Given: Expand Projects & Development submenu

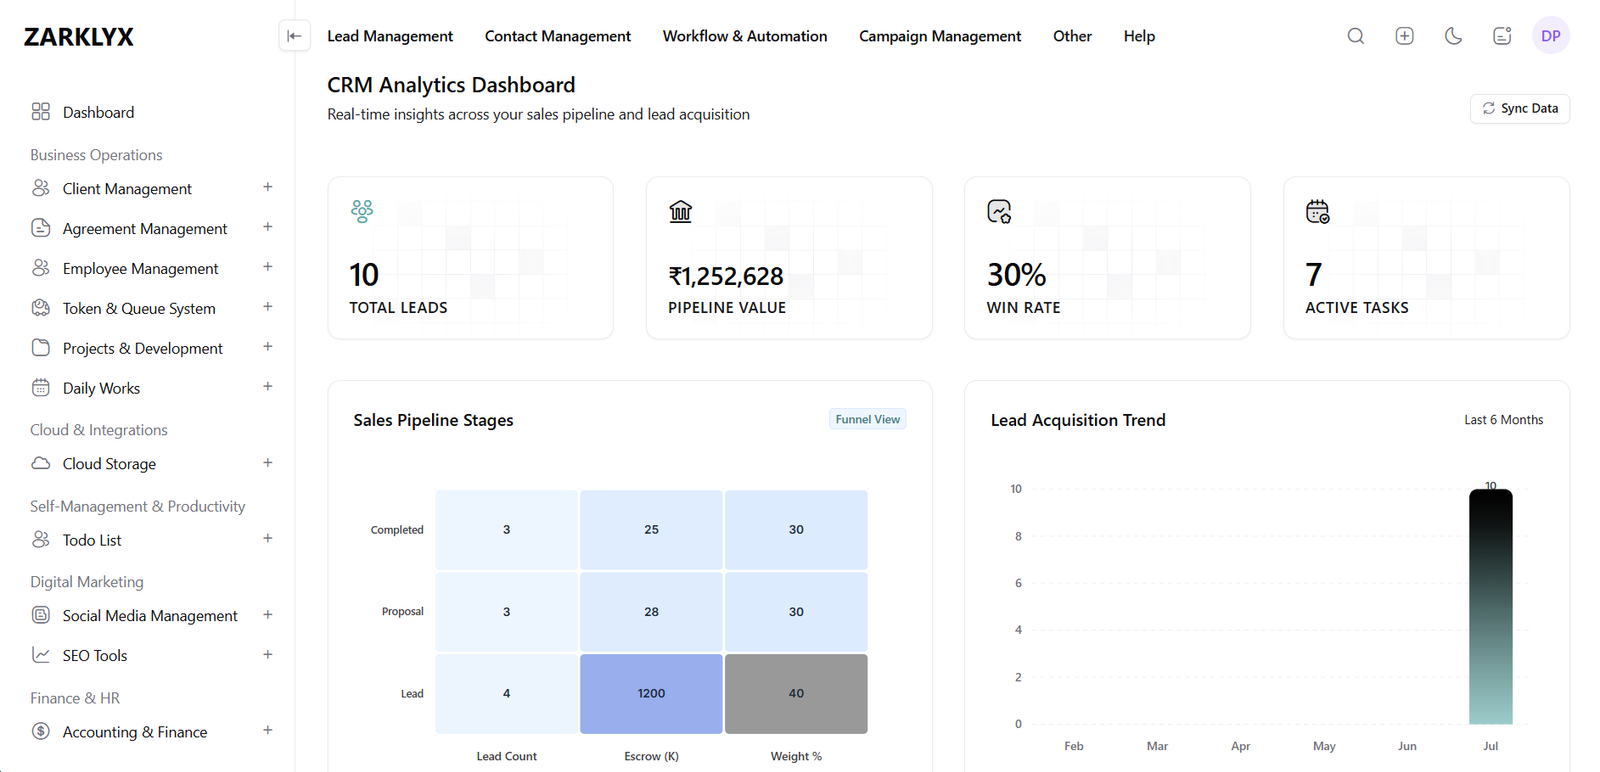Looking at the screenshot, I should point(268,347).
